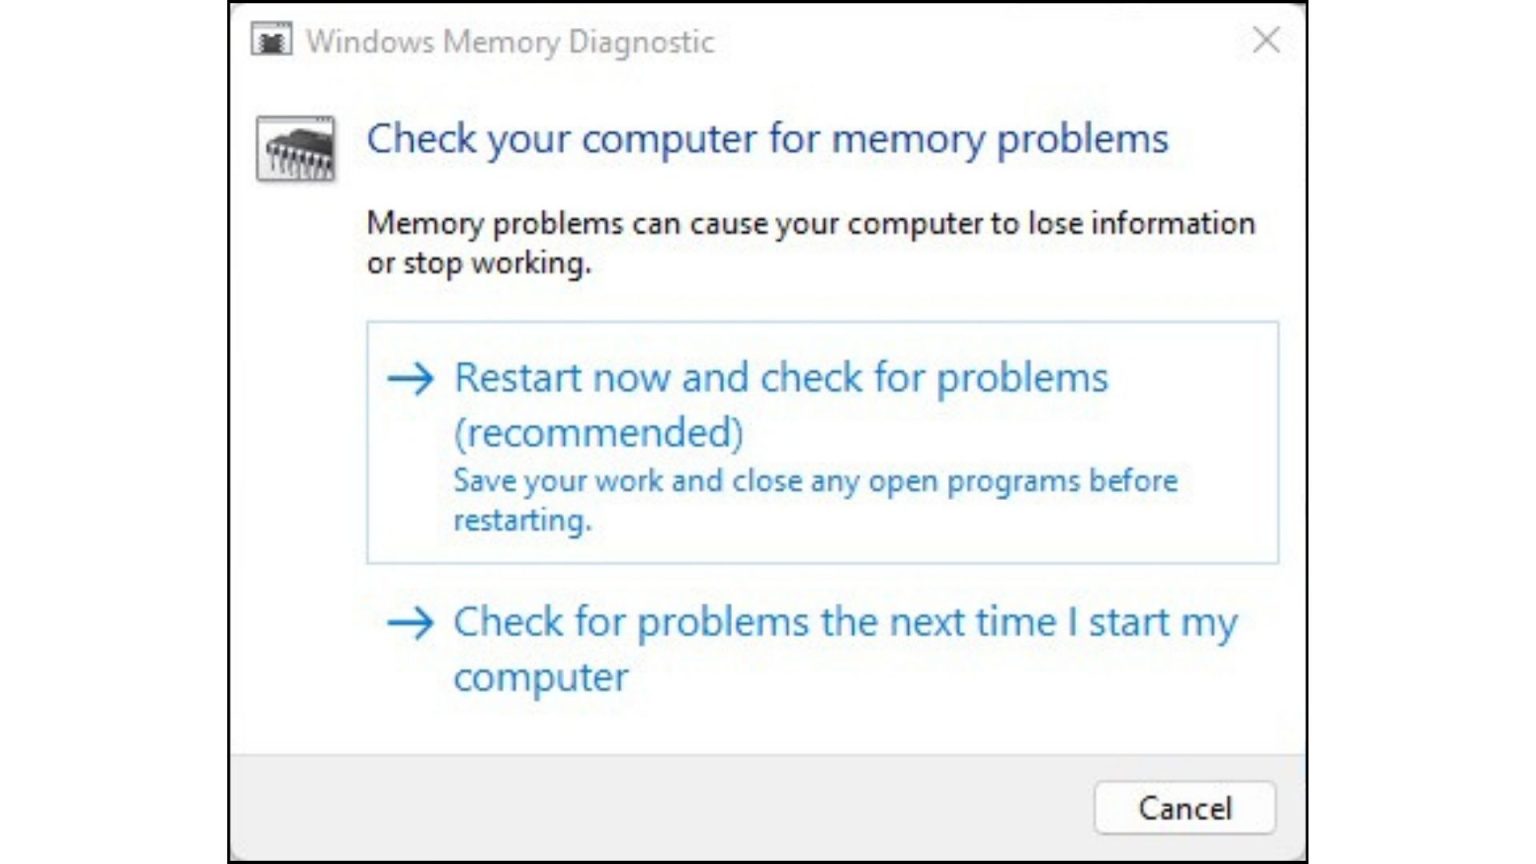
Task: Click the memory chip icon beside the heading
Action: [x=296, y=149]
